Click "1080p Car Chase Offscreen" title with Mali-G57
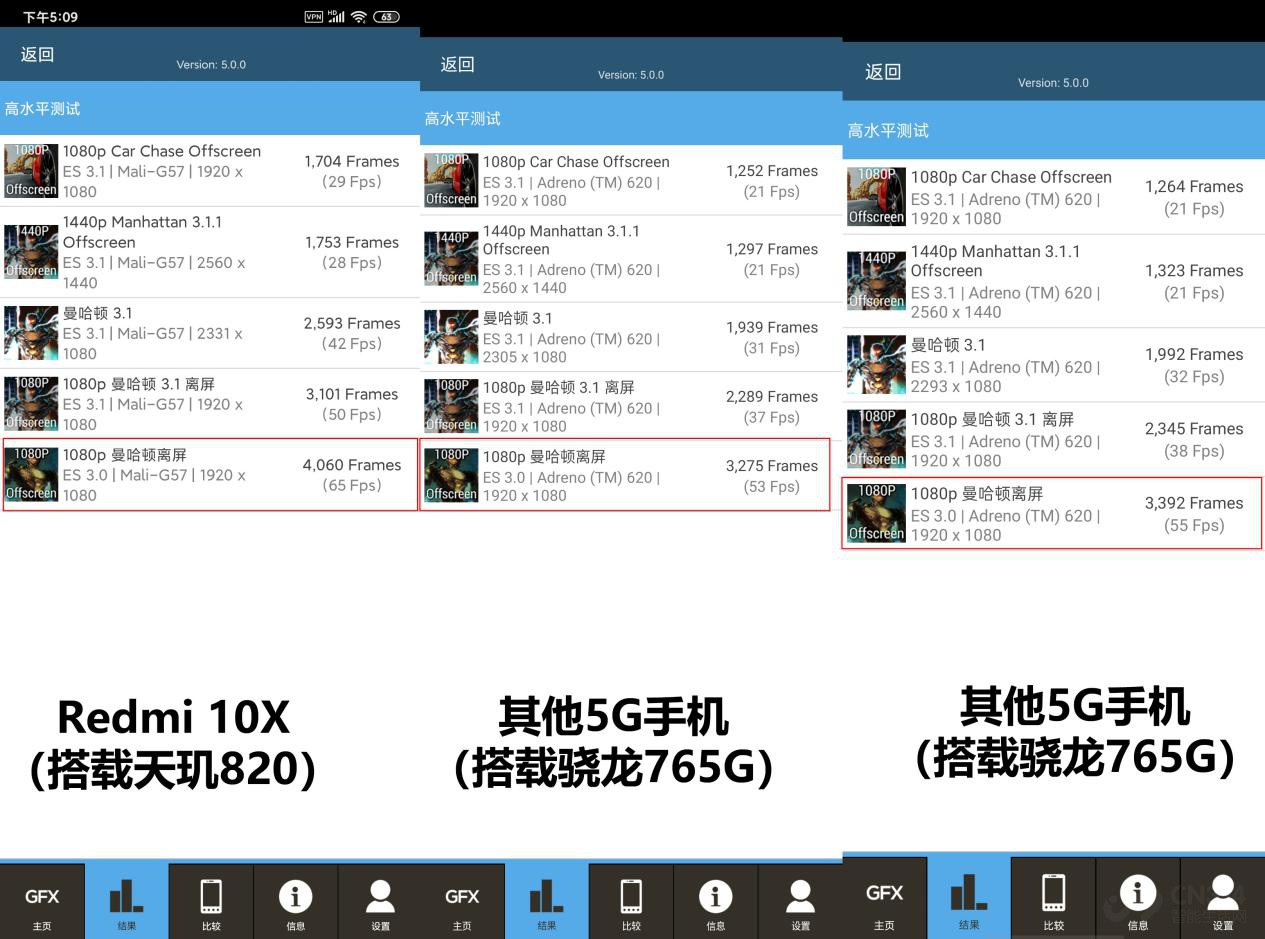The image size is (1265, 939). point(162,151)
